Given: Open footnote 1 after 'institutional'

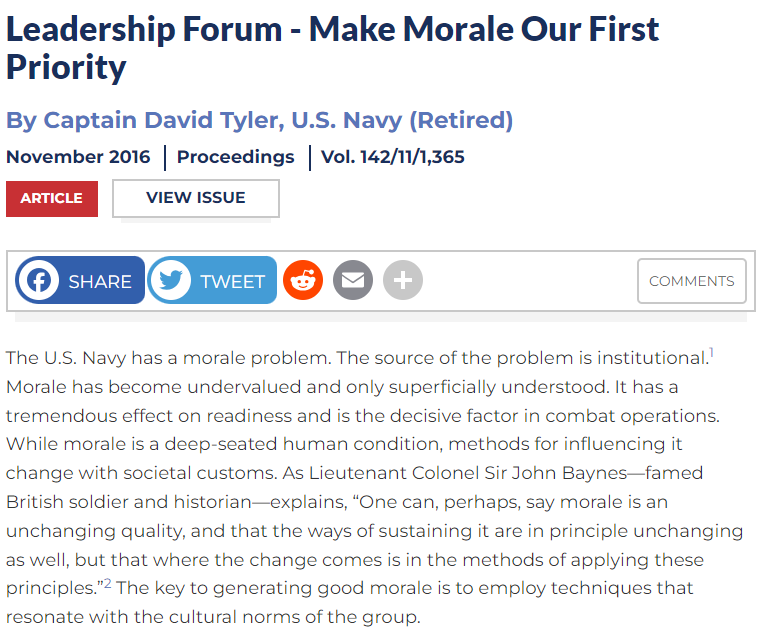Looking at the screenshot, I should coord(711,352).
